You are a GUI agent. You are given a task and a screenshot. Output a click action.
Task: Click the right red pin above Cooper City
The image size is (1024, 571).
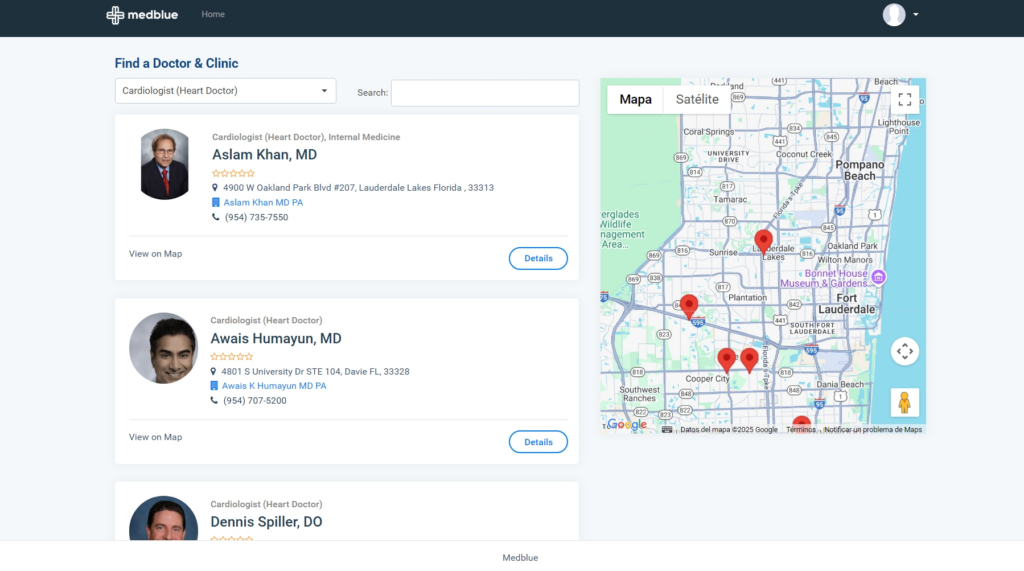(x=749, y=359)
